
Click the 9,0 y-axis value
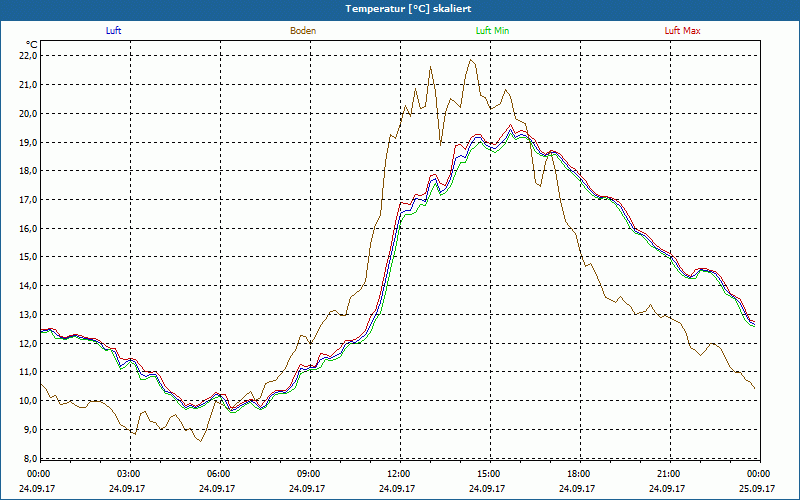pyautogui.click(x=31, y=429)
